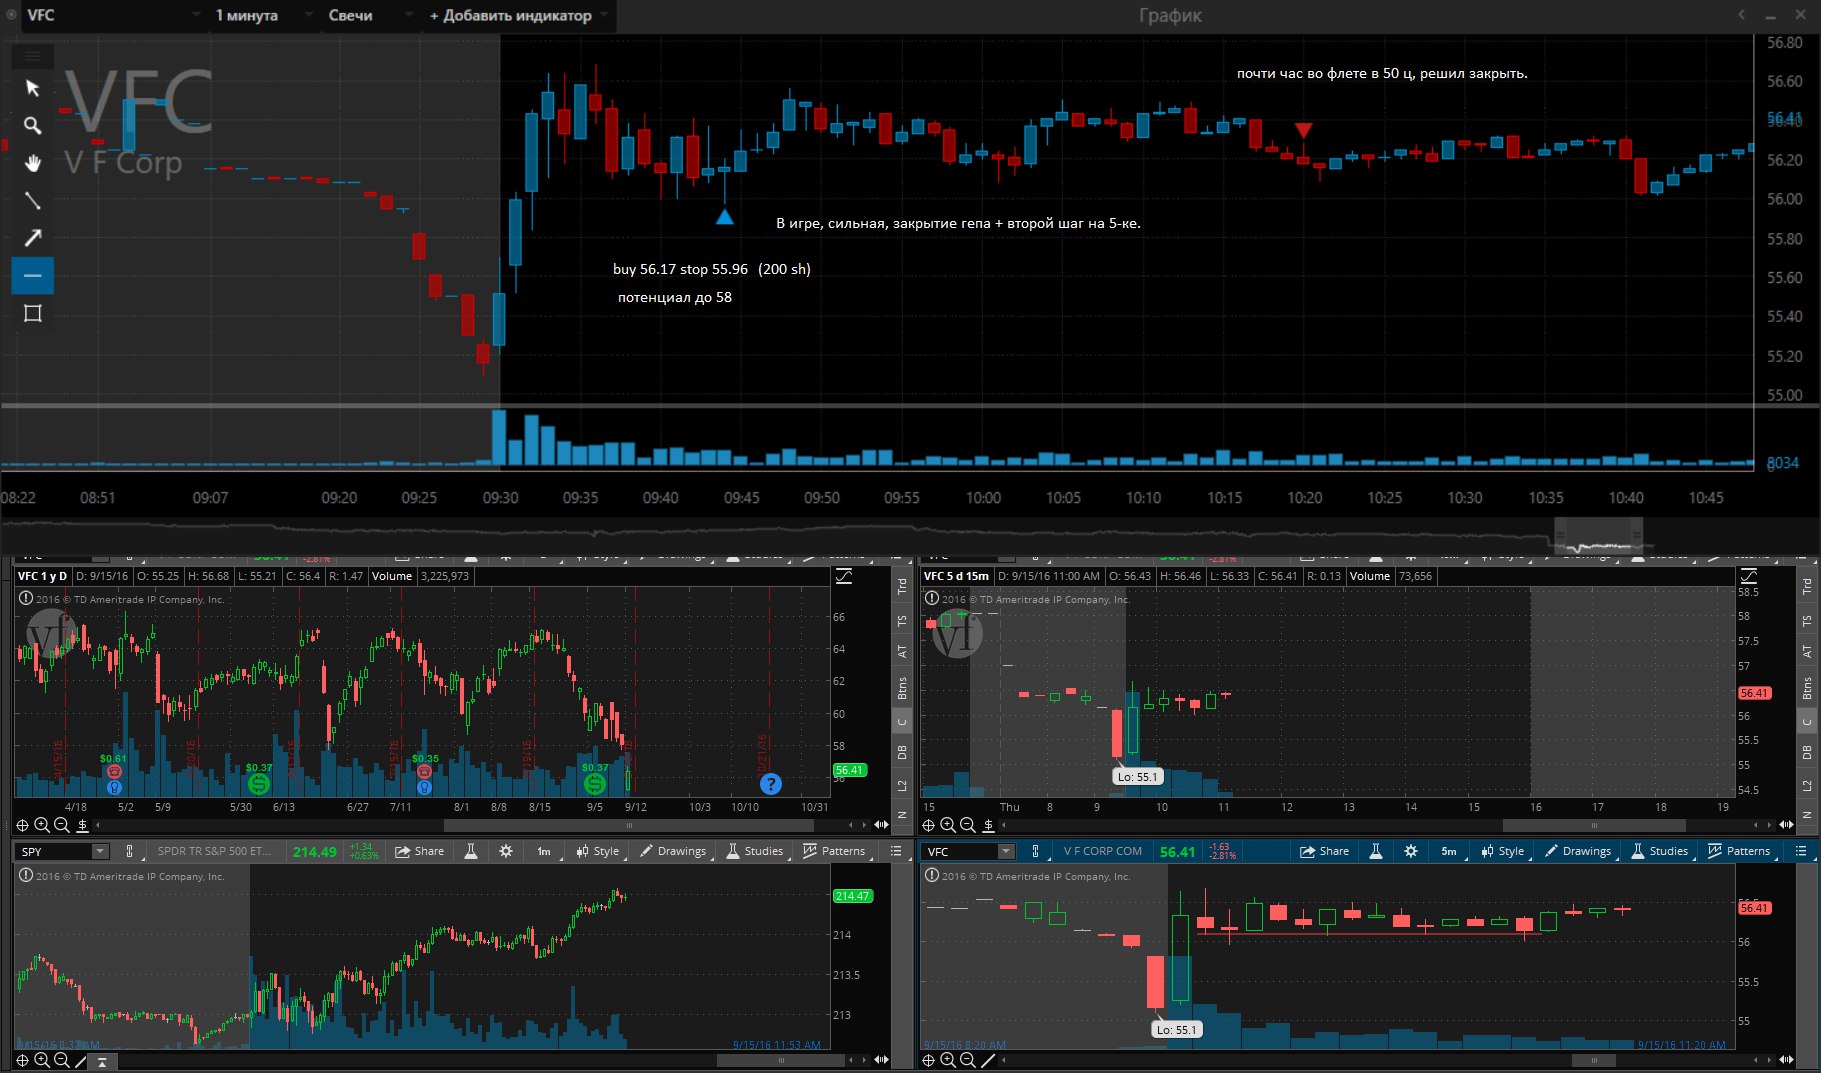Select the horizontal line tool

pos(32,275)
